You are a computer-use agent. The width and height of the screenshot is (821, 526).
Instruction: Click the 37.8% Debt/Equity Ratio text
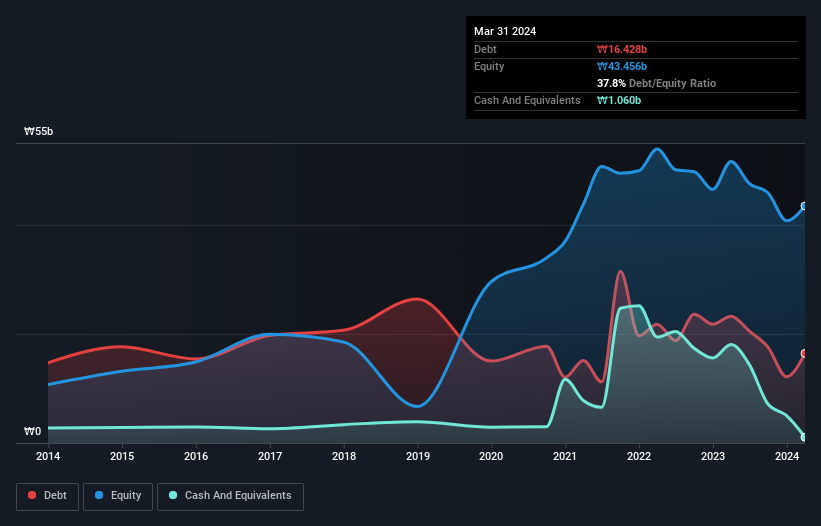point(656,83)
